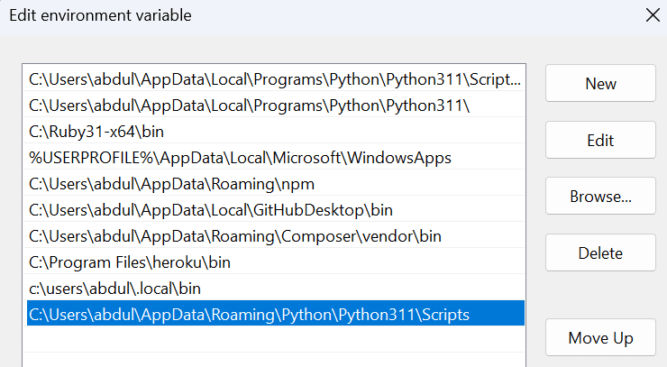Select the Composer\vendor\bin path entry

[x=275, y=236]
